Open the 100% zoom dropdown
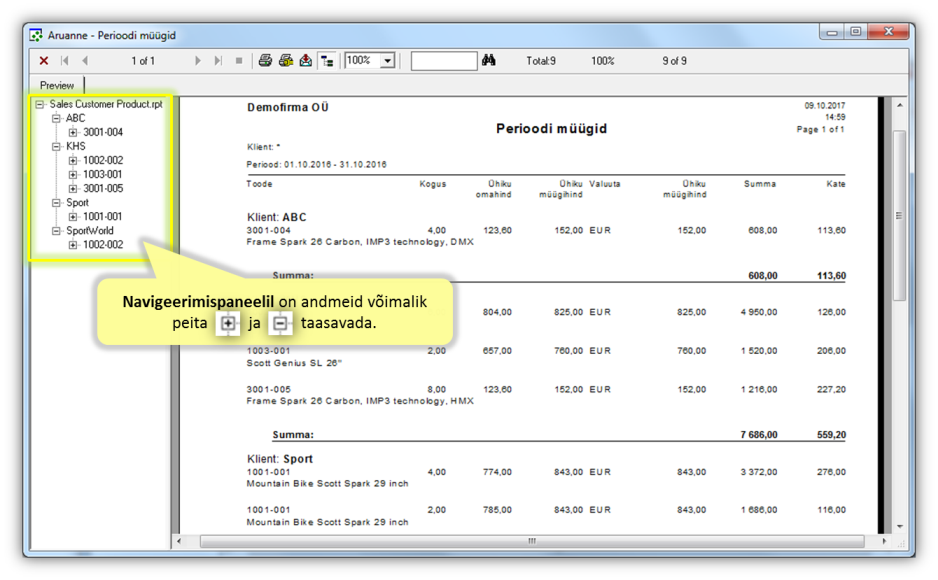 point(388,61)
